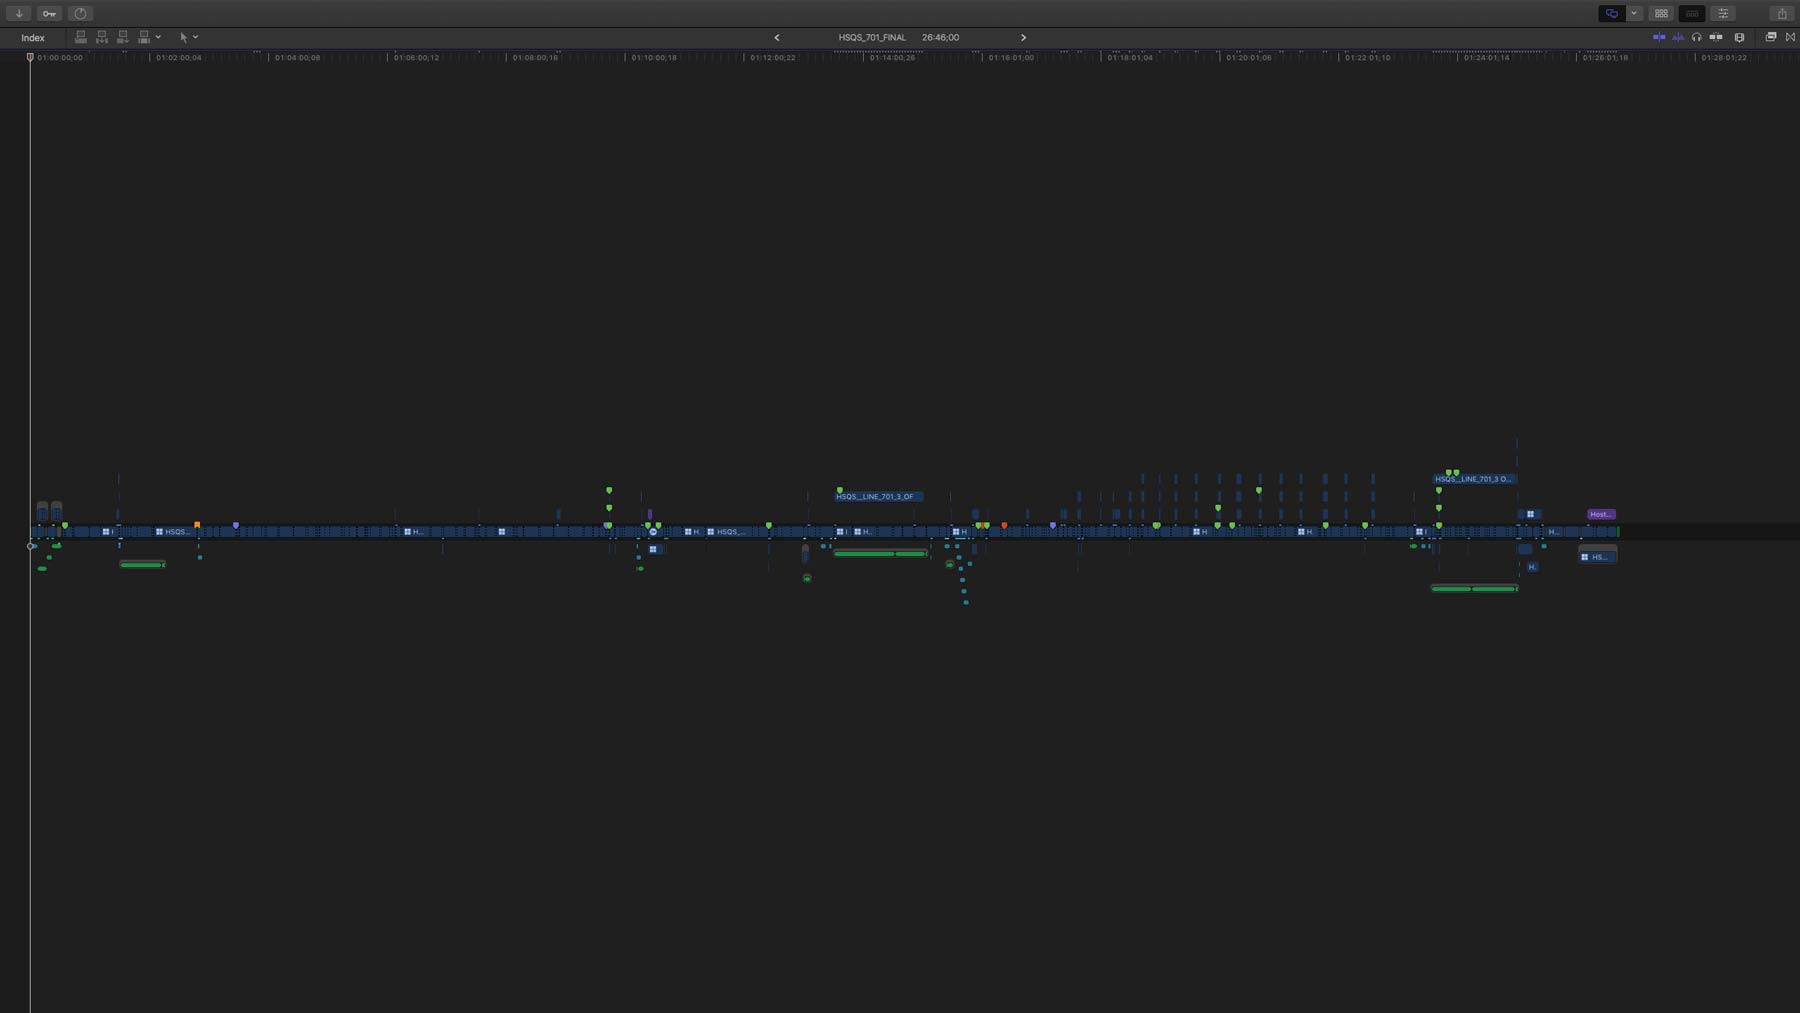Viewport: 1800px width, 1013px height.
Task: Open clip appearance filmstrip options
Action: 1740,37
